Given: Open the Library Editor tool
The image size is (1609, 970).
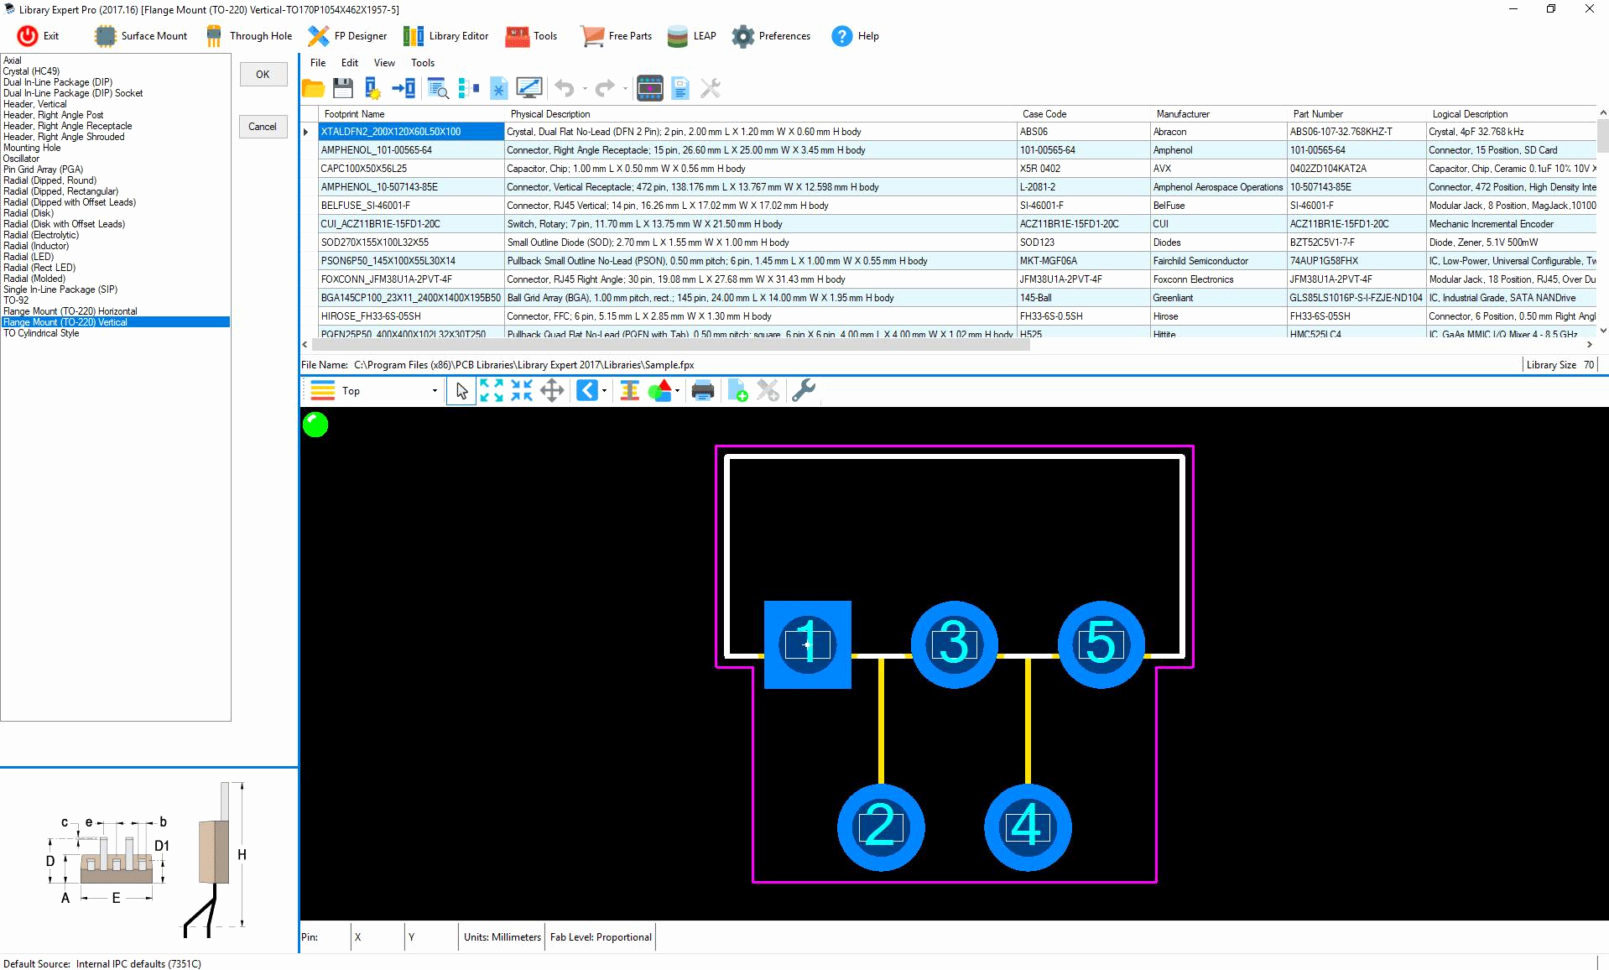Looking at the screenshot, I should 446,36.
